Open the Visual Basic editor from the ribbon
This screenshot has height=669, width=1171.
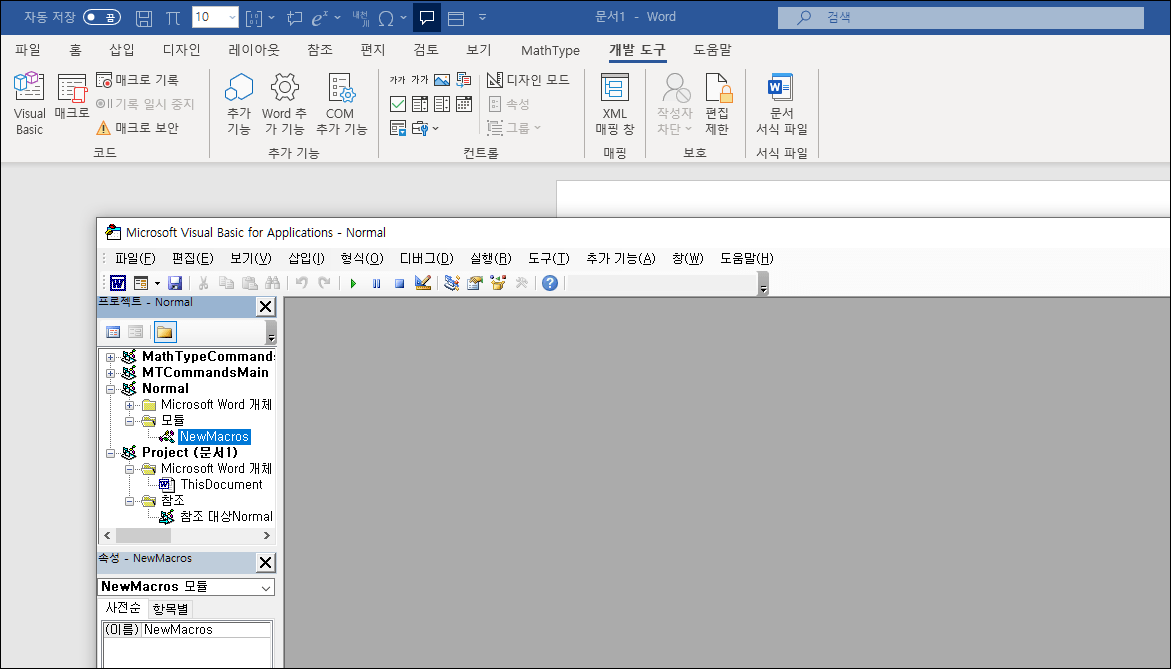click(x=29, y=104)
